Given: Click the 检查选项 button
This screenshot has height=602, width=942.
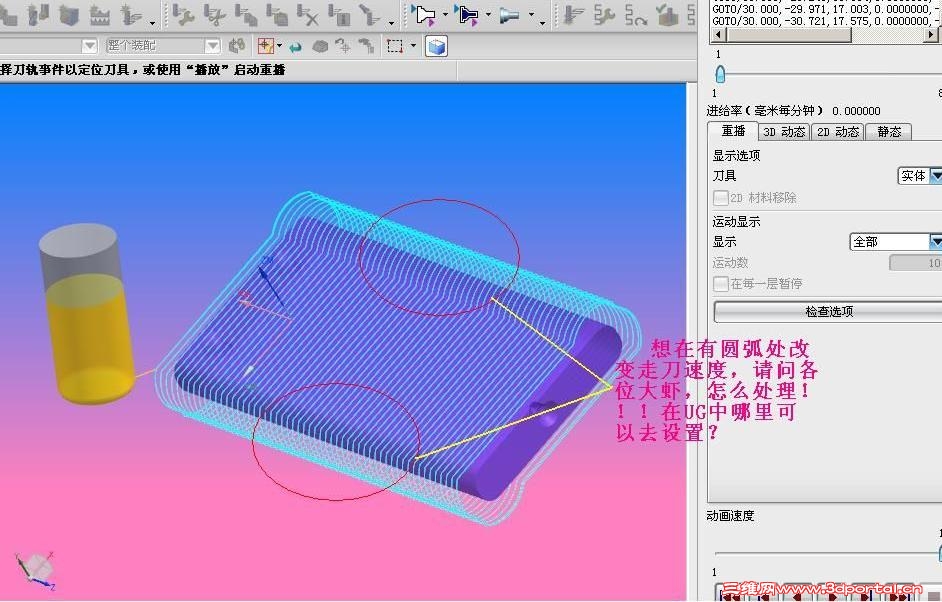Looking at the screenshot, I should (x=828, y=311).
